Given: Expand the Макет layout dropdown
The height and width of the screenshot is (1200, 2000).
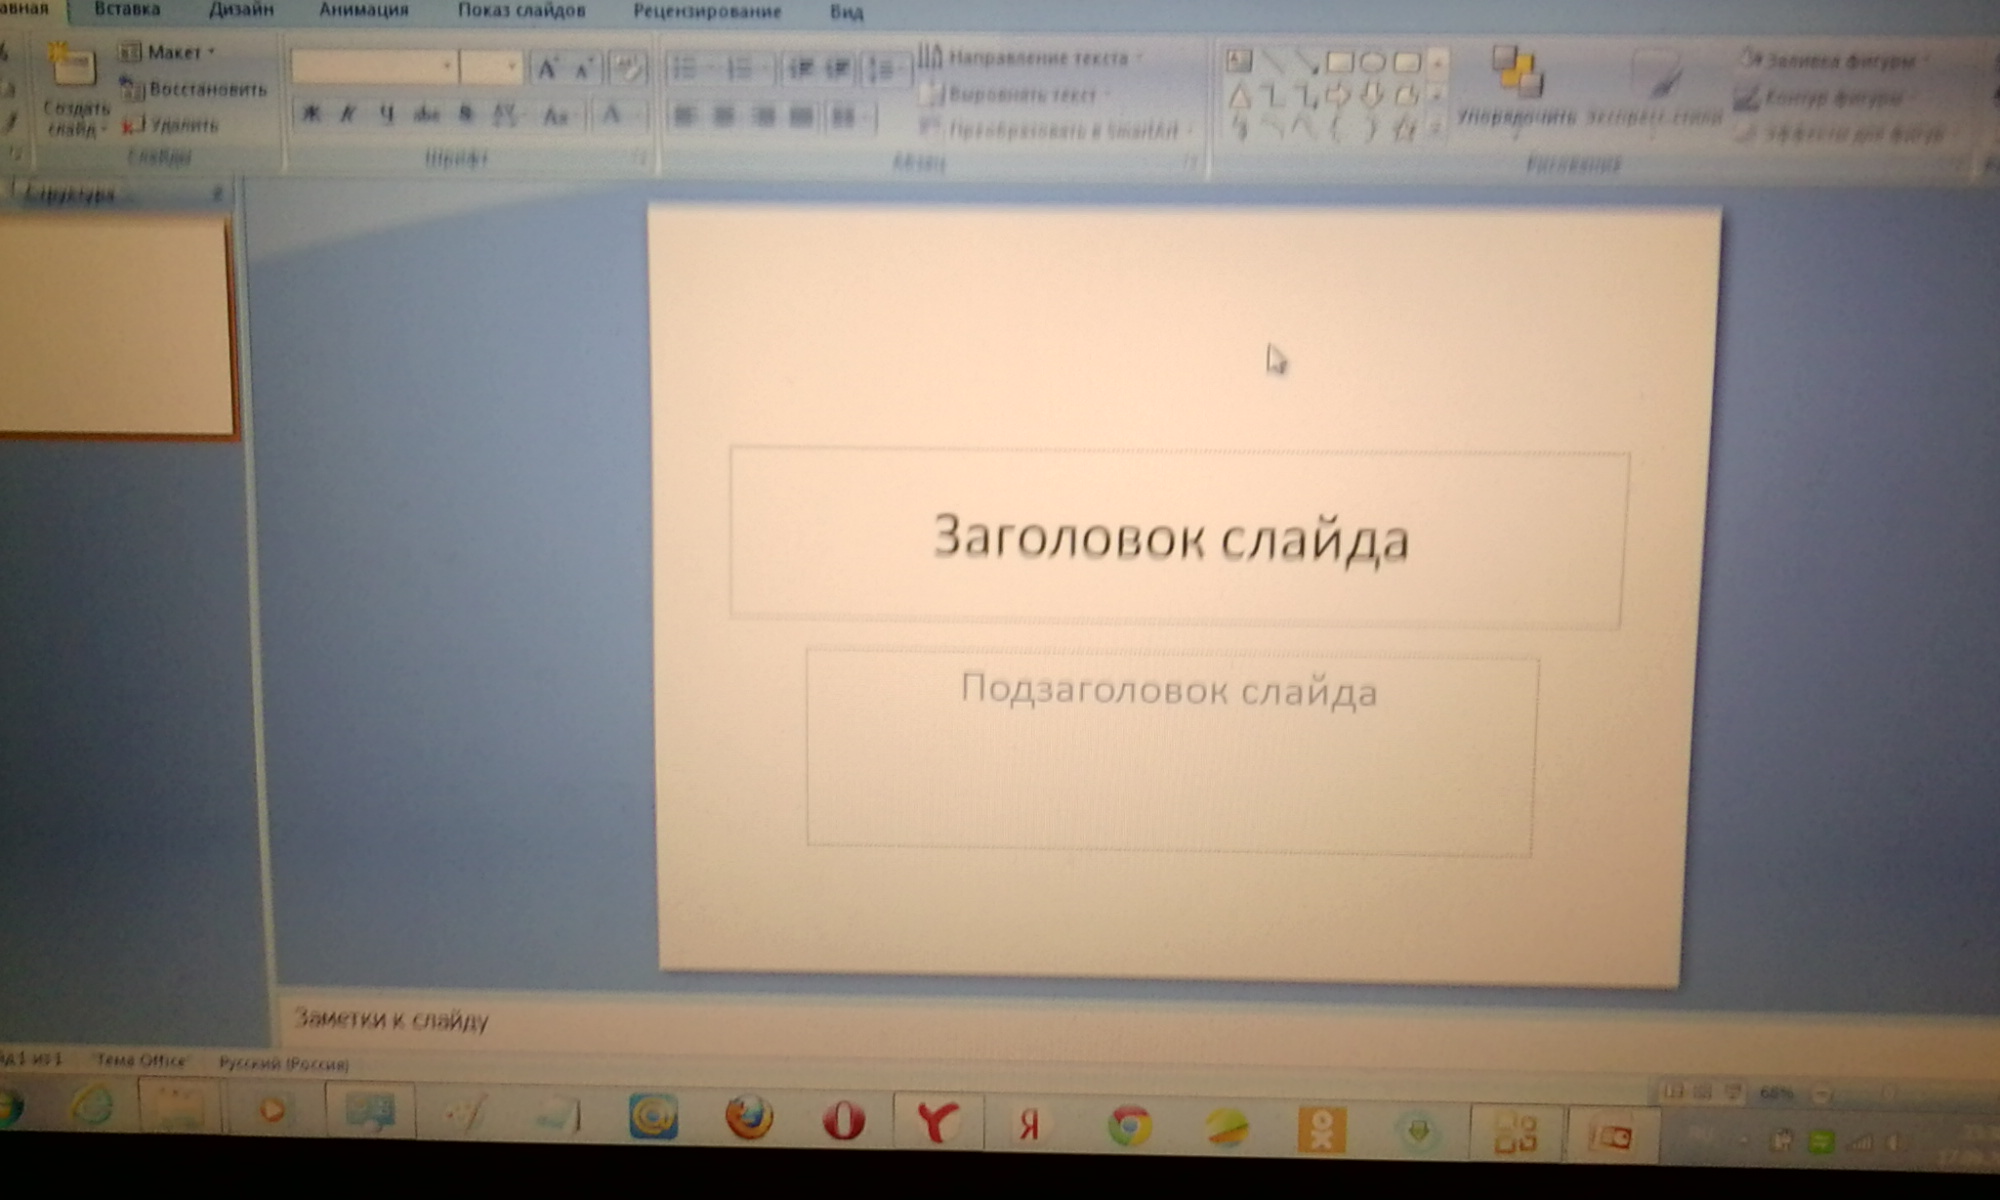Looking at the screenshot, I should (166, 51).
